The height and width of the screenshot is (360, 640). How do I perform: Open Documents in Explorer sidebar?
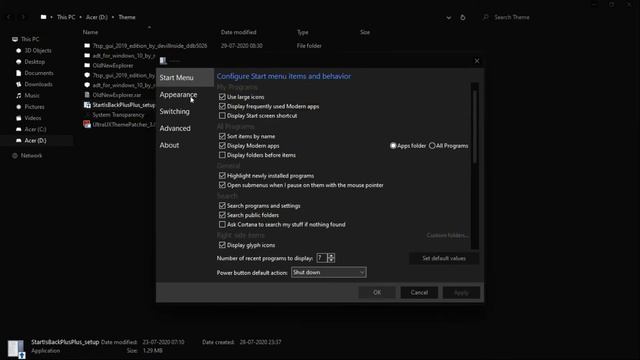(39, 73)
